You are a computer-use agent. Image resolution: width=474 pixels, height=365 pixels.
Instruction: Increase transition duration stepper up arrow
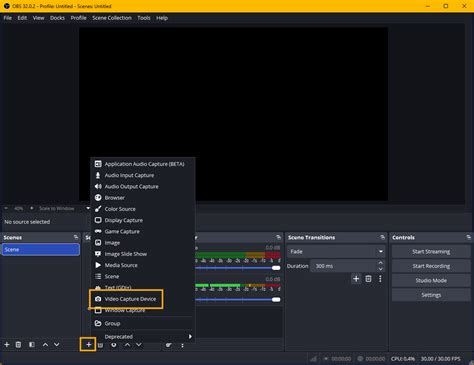pyautogui.click(x=381, y=263)
